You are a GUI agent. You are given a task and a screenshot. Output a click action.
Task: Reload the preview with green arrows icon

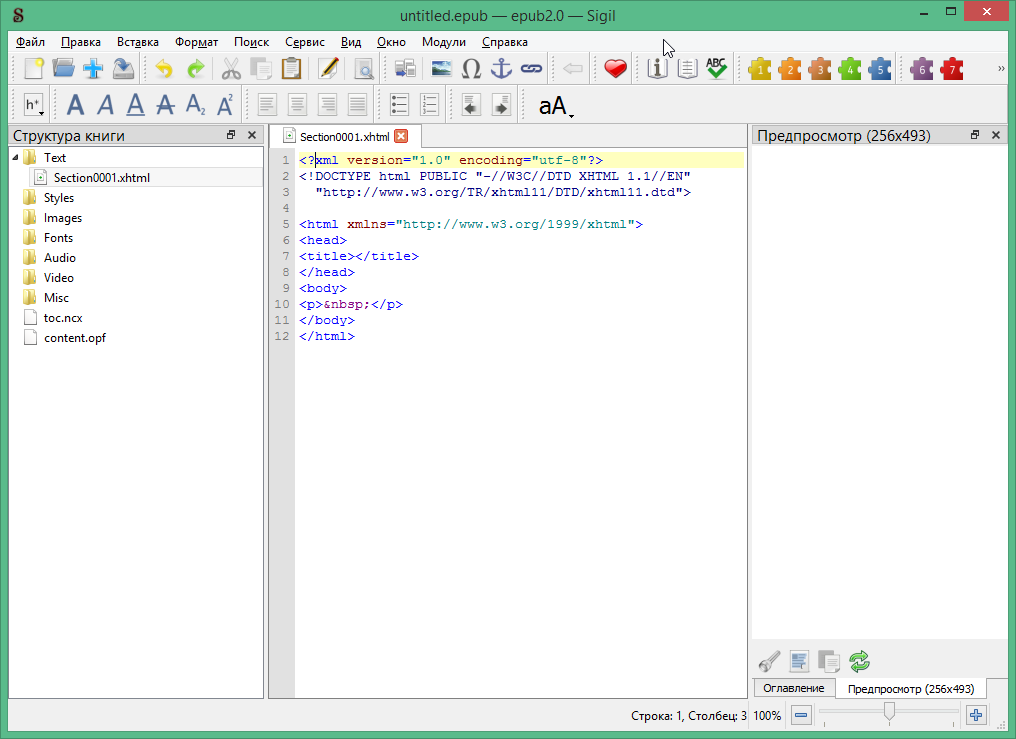point(859,661)
